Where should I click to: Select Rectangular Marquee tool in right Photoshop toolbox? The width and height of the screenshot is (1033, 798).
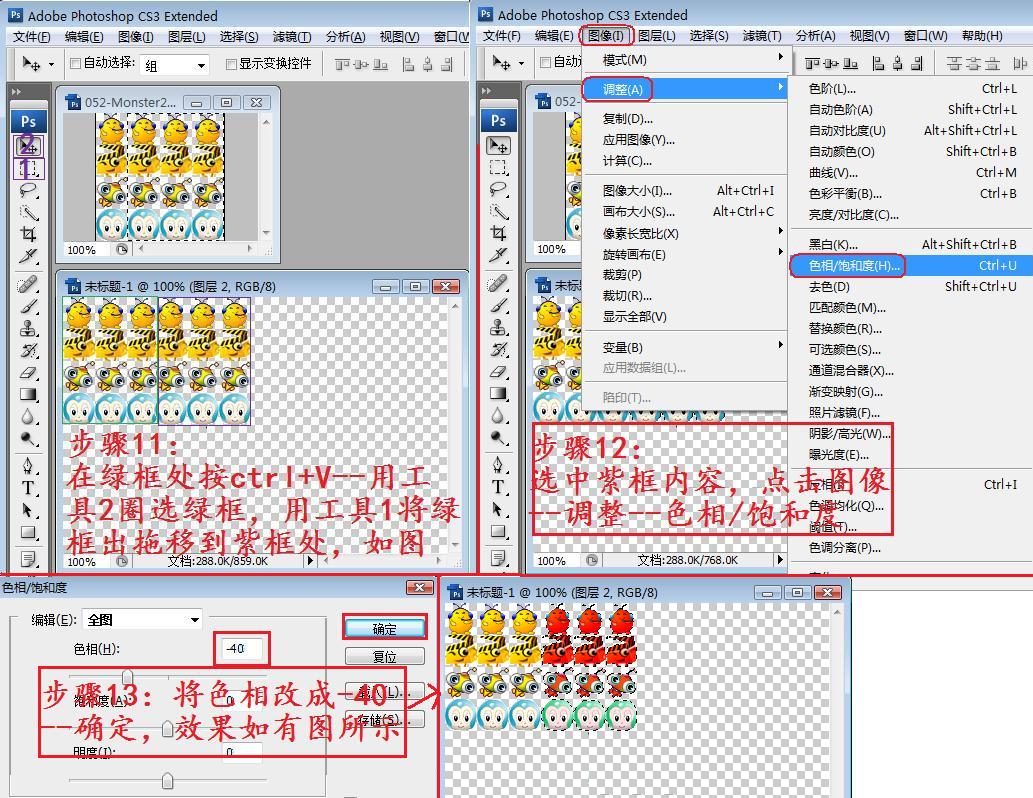499,167
